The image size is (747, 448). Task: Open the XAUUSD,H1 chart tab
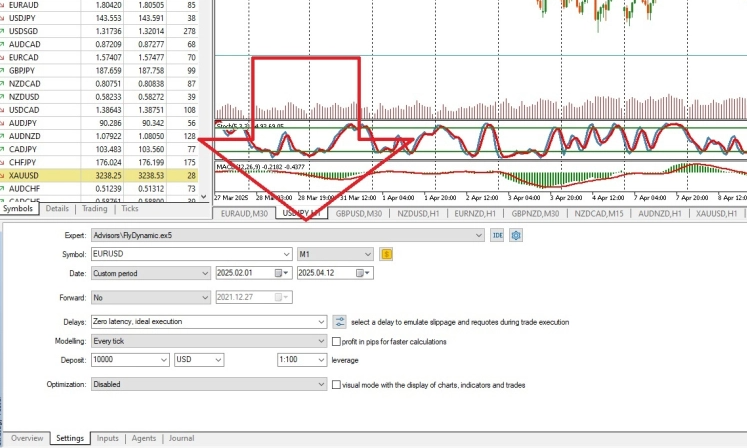pyautogui.click(x=717, y=214)
